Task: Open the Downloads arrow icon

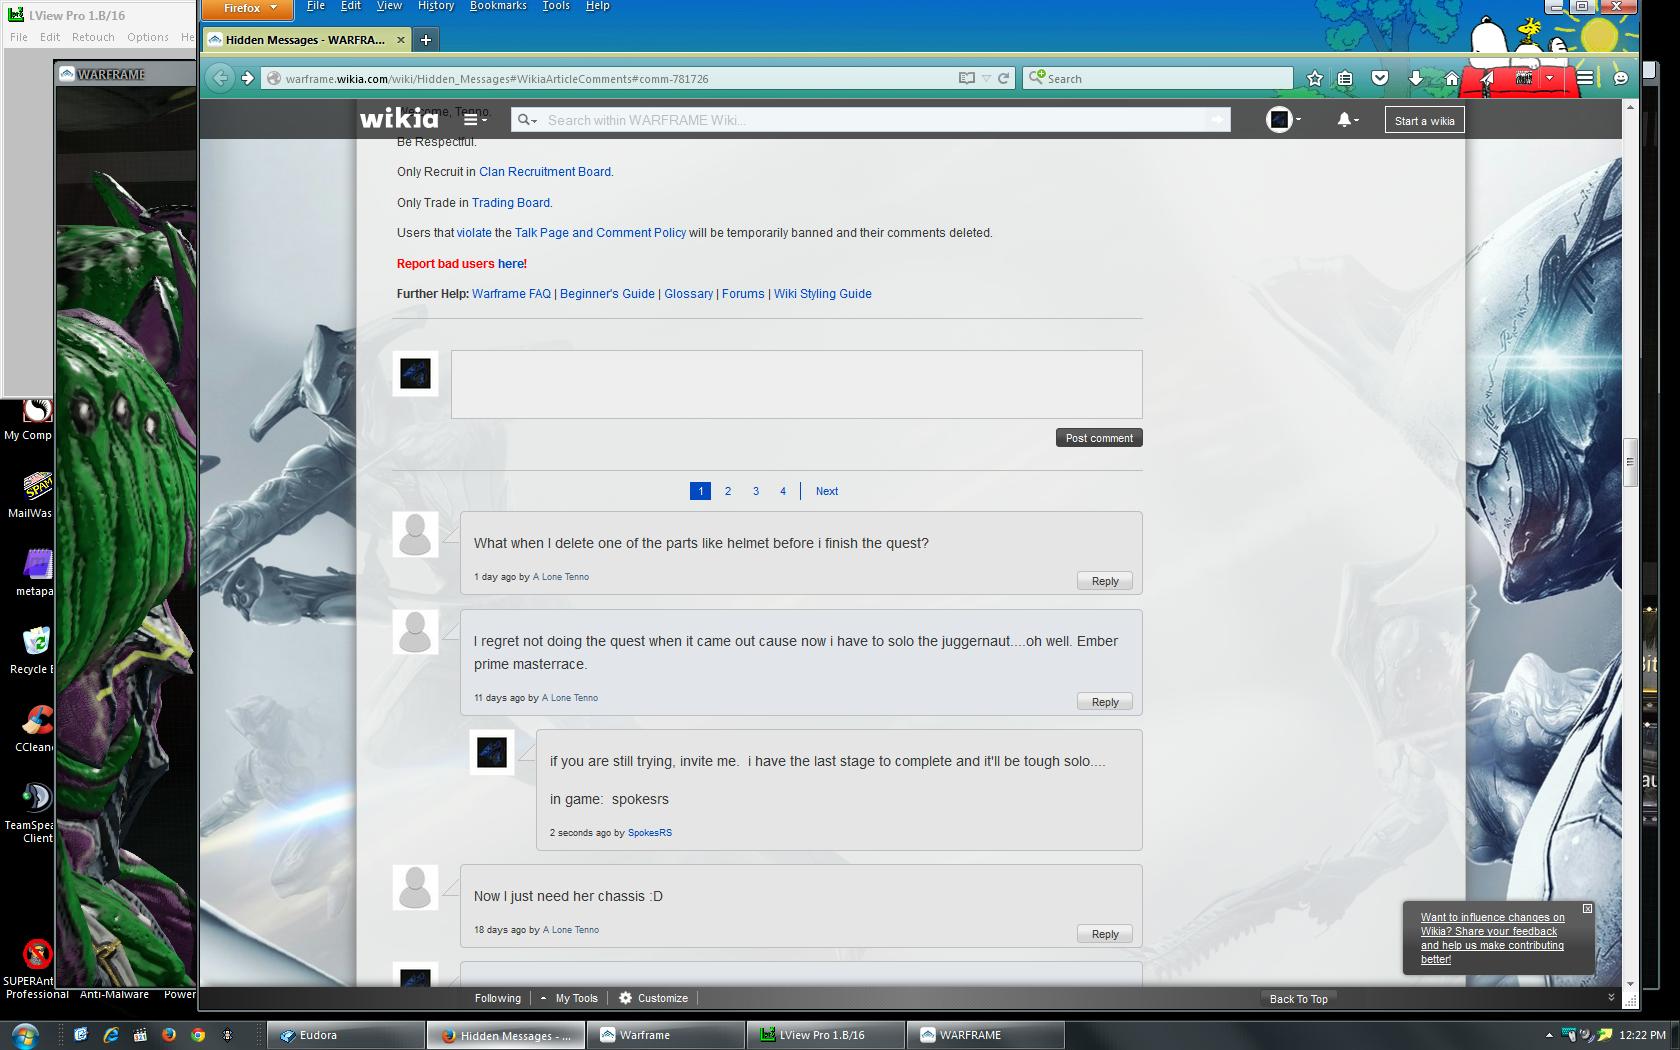Action: [1415, 78]
